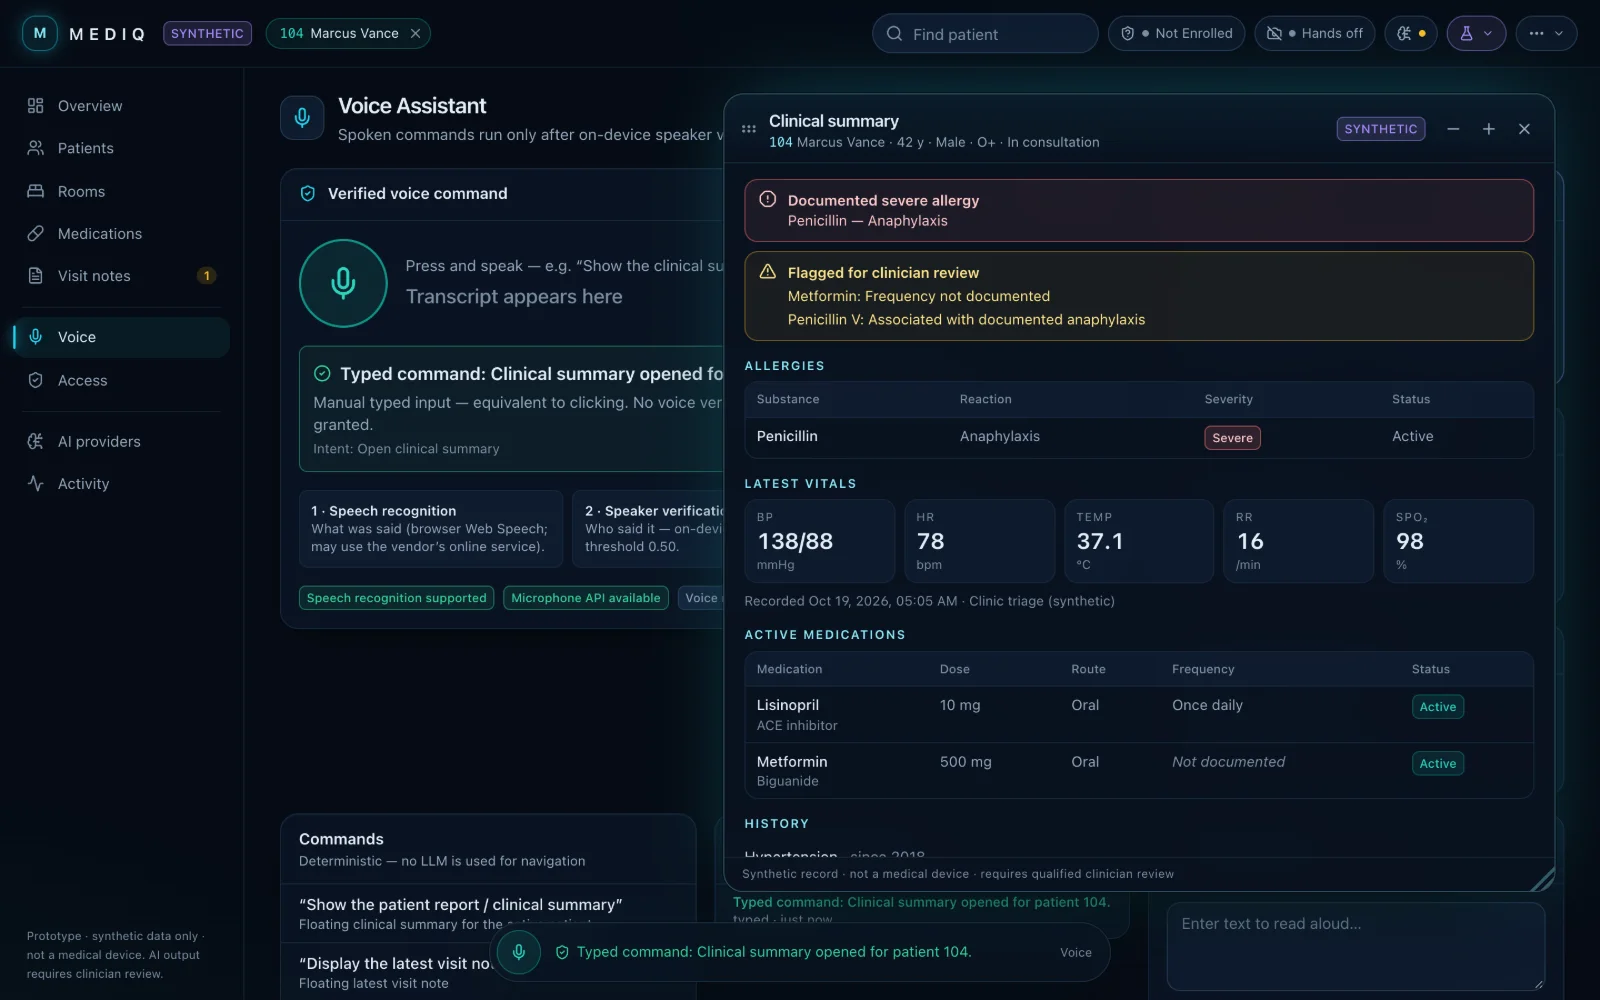The image size is (1600, 1000).
Task: Select the Show the patient report command
Action: tap(488, 914)
